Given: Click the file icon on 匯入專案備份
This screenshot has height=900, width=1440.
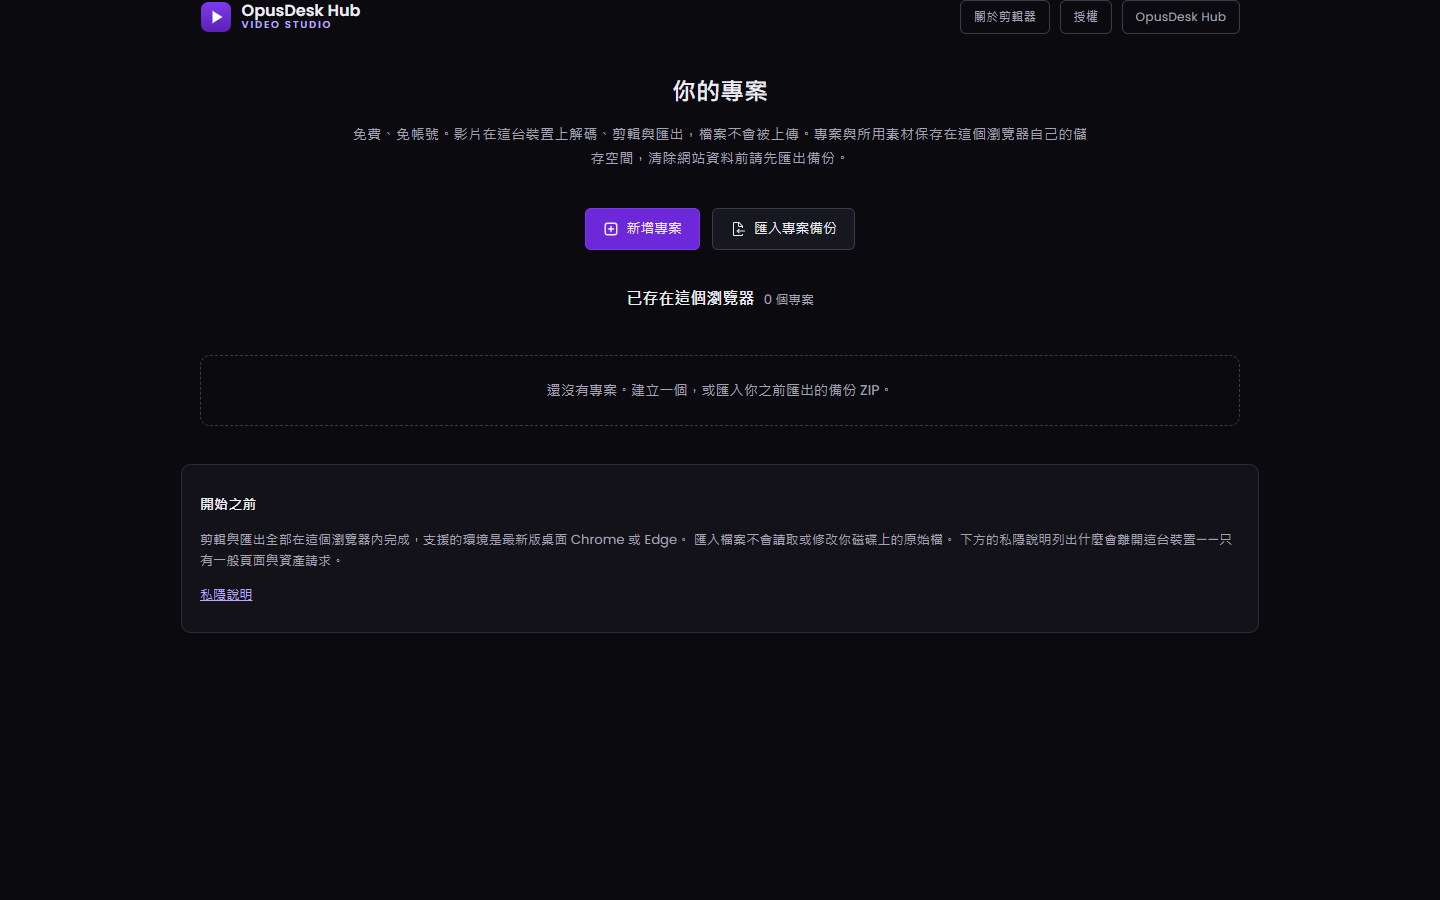Looking at the screenshot, I should [738, 229].
